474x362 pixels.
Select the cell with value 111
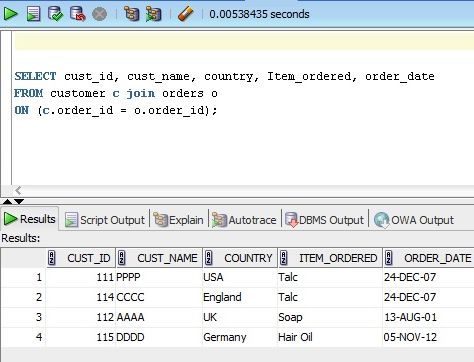(81, 277)
